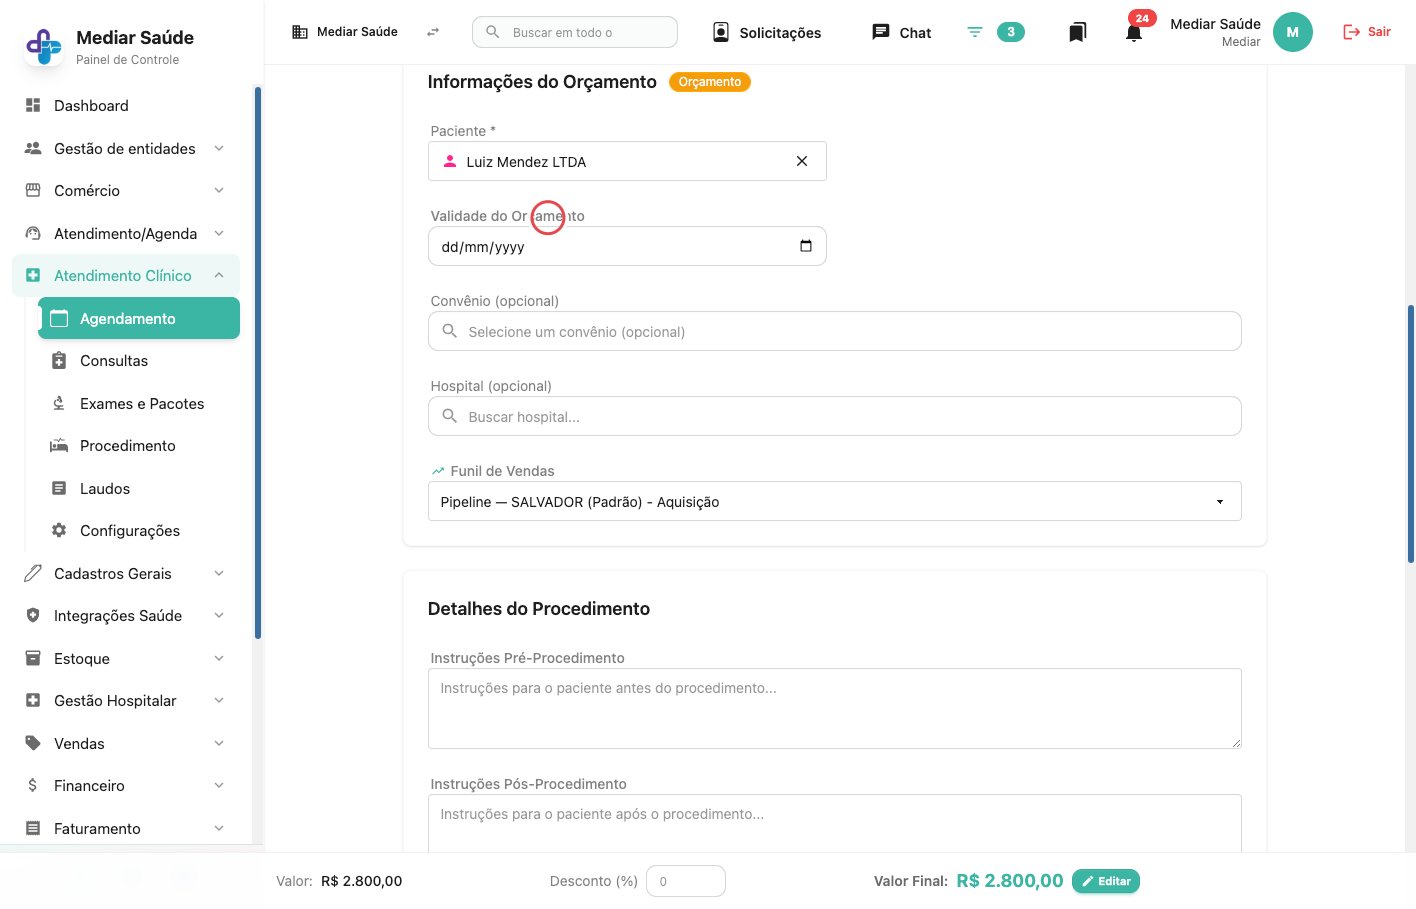Image resolution: width=1416 pixels, height=909 pixels.
Task: Click the Cadastros Gerais pencil icon
Action: point(33,573)
